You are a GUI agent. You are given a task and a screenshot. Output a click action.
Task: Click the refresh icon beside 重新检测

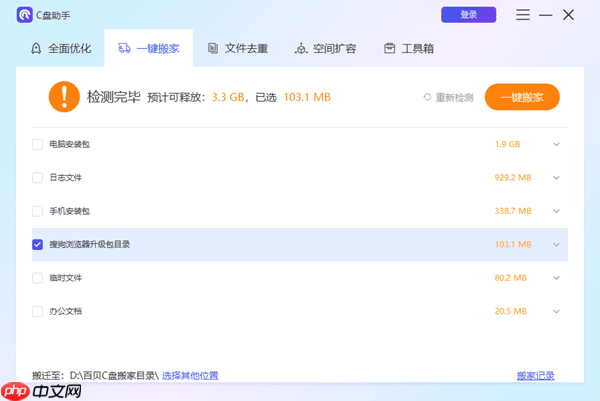(x=427, y=97)
